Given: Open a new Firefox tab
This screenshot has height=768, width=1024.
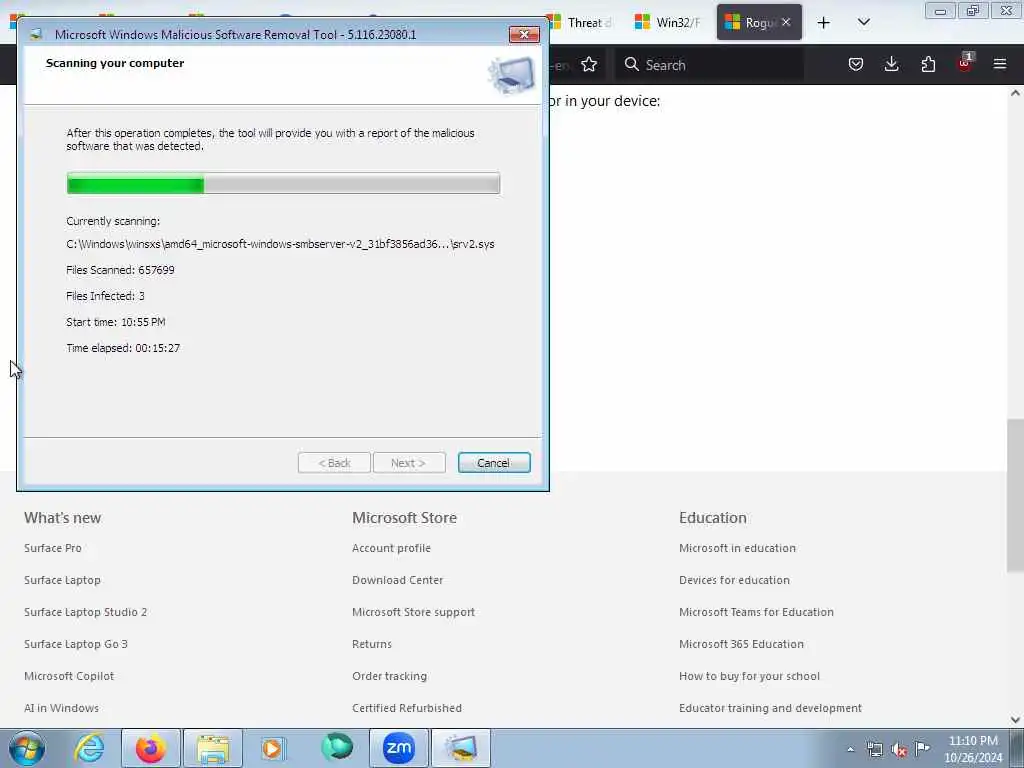Looking at the screenshot, I should [x=824, y=23].
